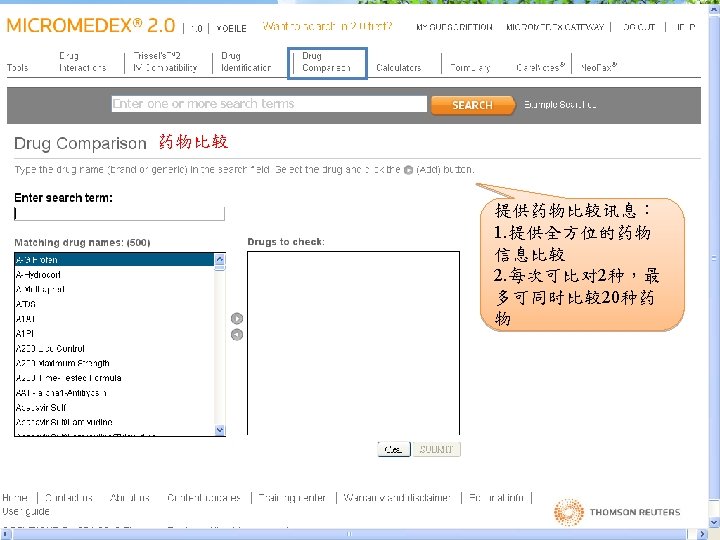Open the Editorial info footer link
The width and height of the screenshot is (720, 540).
coord(496,497)
